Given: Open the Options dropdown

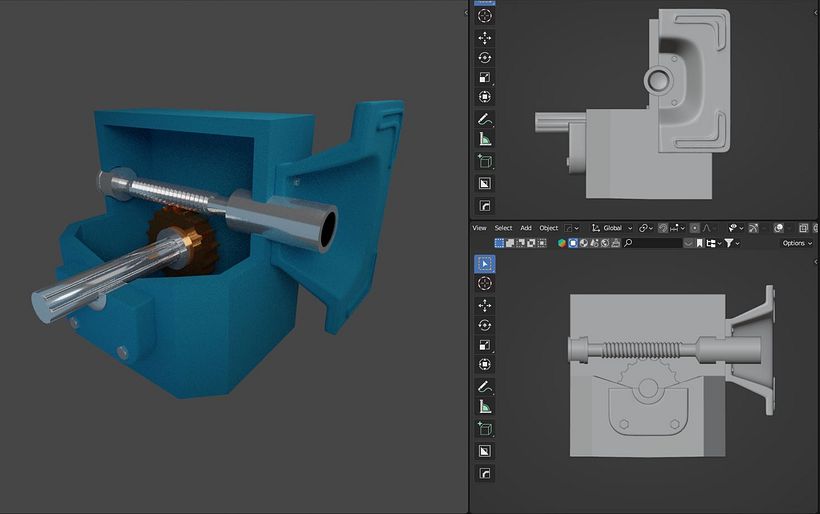Looking at the screenshot, I should (x=798, y=243).
